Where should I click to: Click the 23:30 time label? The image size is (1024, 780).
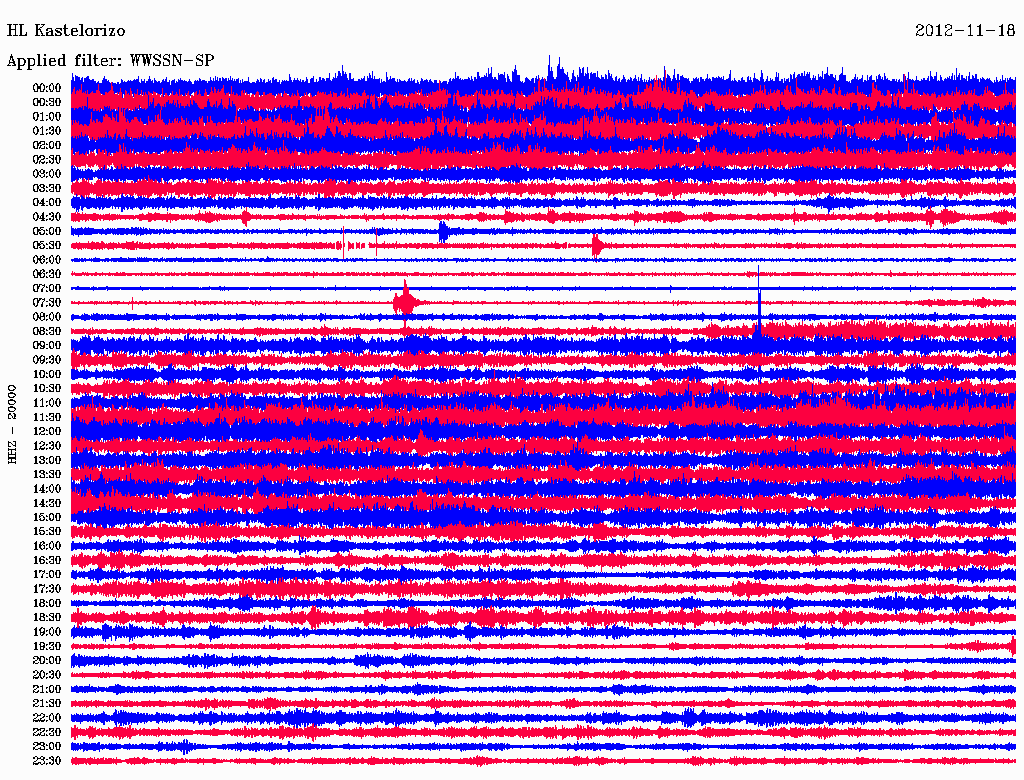coord(47,761)
